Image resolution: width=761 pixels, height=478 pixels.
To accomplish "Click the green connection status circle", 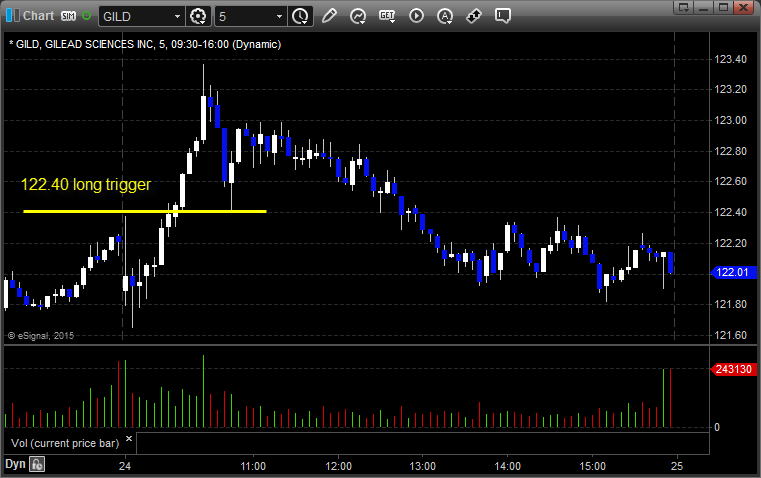I will coord(86,16).
